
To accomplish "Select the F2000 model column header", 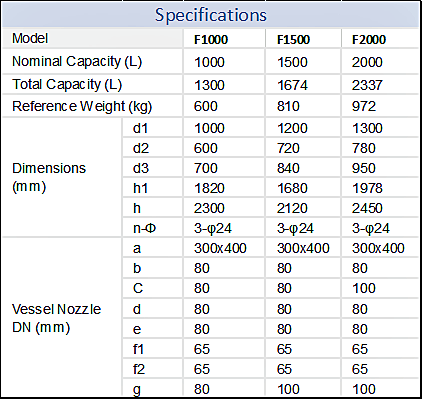I will (x=369, y=40).
